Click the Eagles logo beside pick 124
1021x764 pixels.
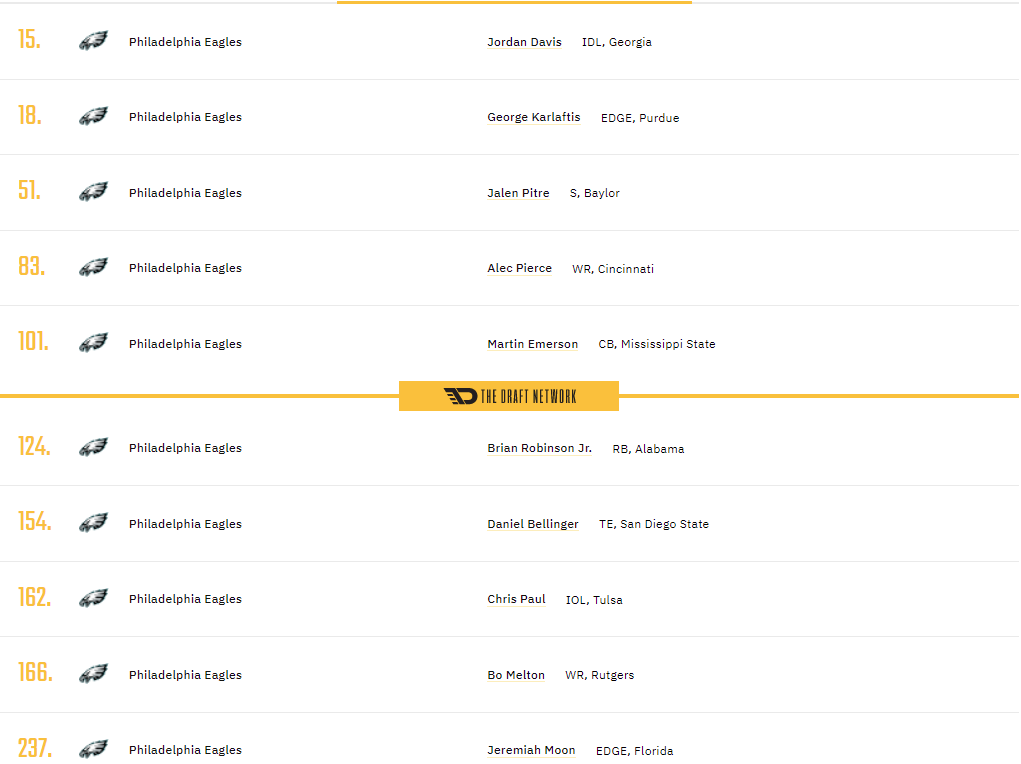coord(93,448)
